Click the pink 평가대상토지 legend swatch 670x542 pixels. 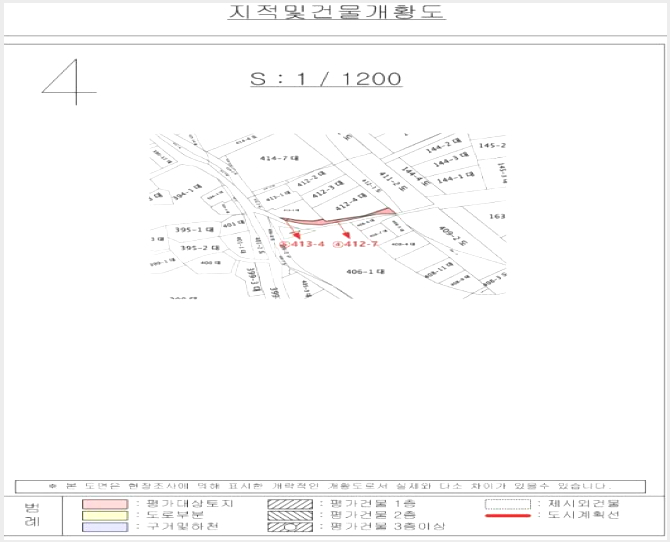click(105, 504)
